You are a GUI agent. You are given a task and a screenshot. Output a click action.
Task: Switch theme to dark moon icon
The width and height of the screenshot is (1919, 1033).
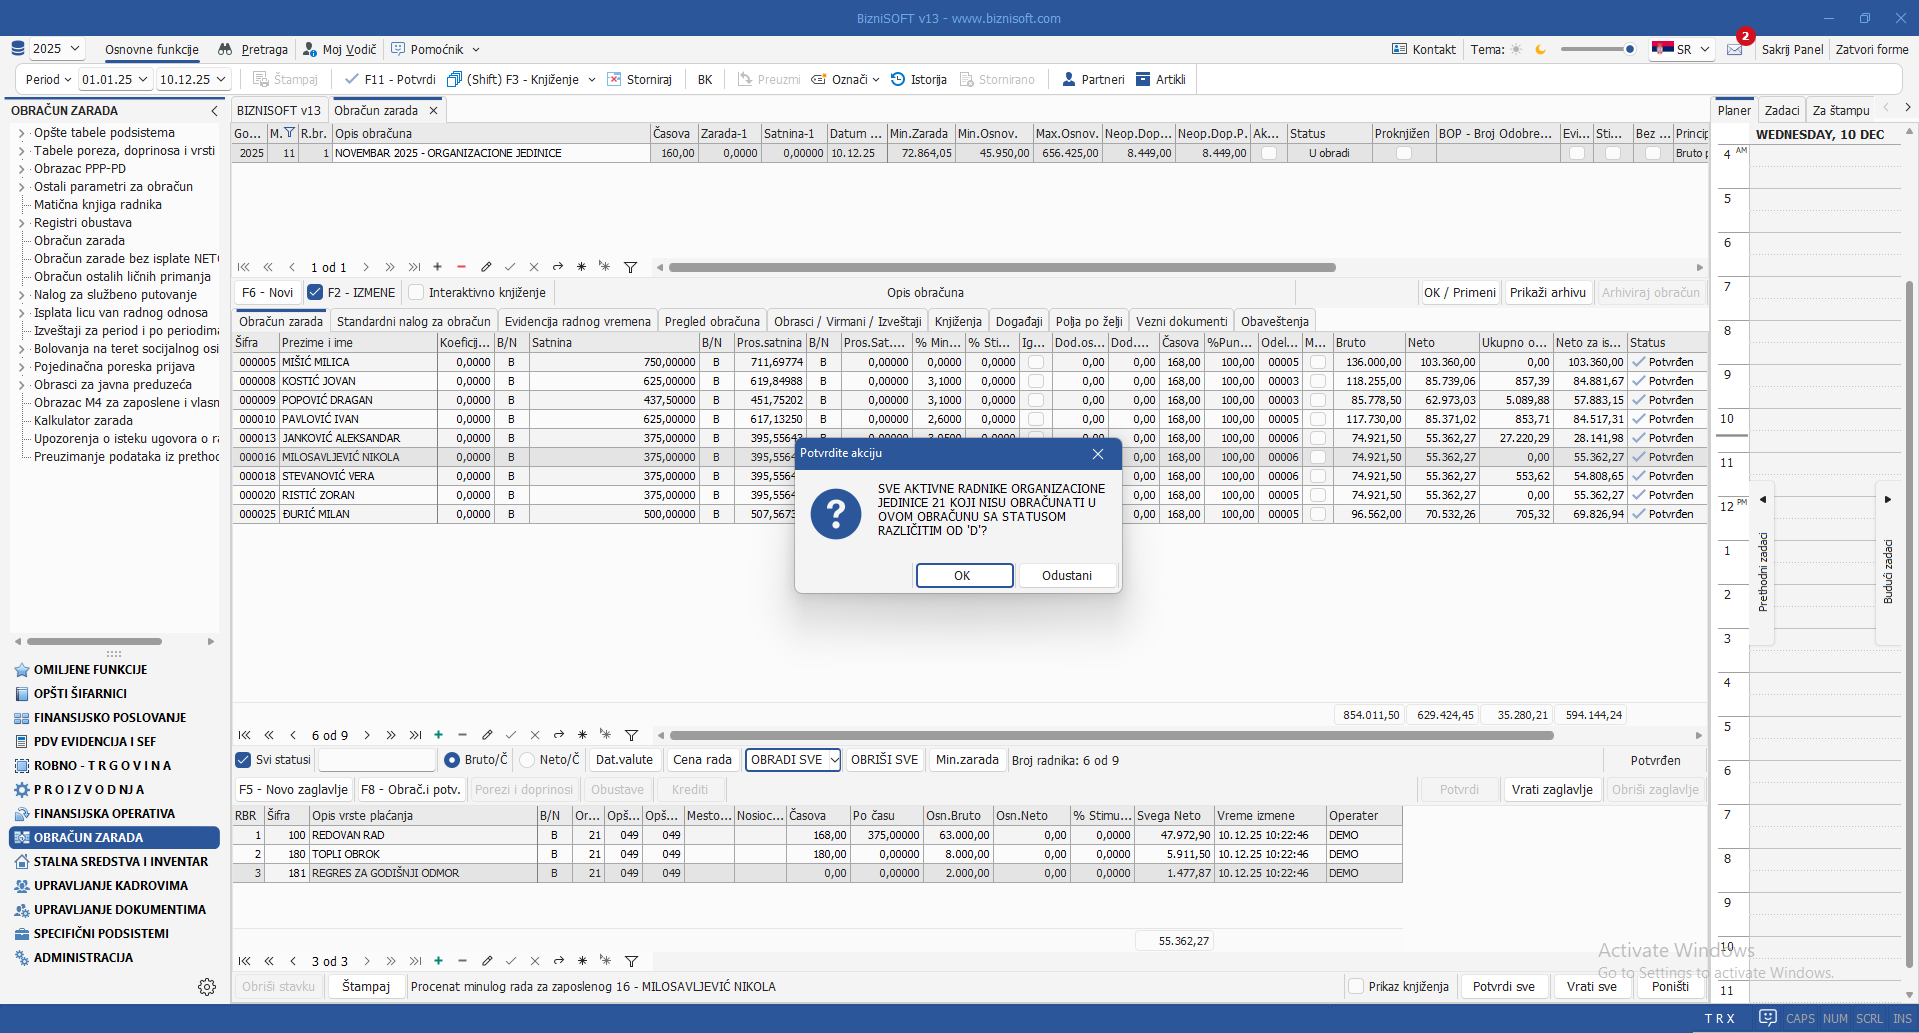tap(1541, 50)
